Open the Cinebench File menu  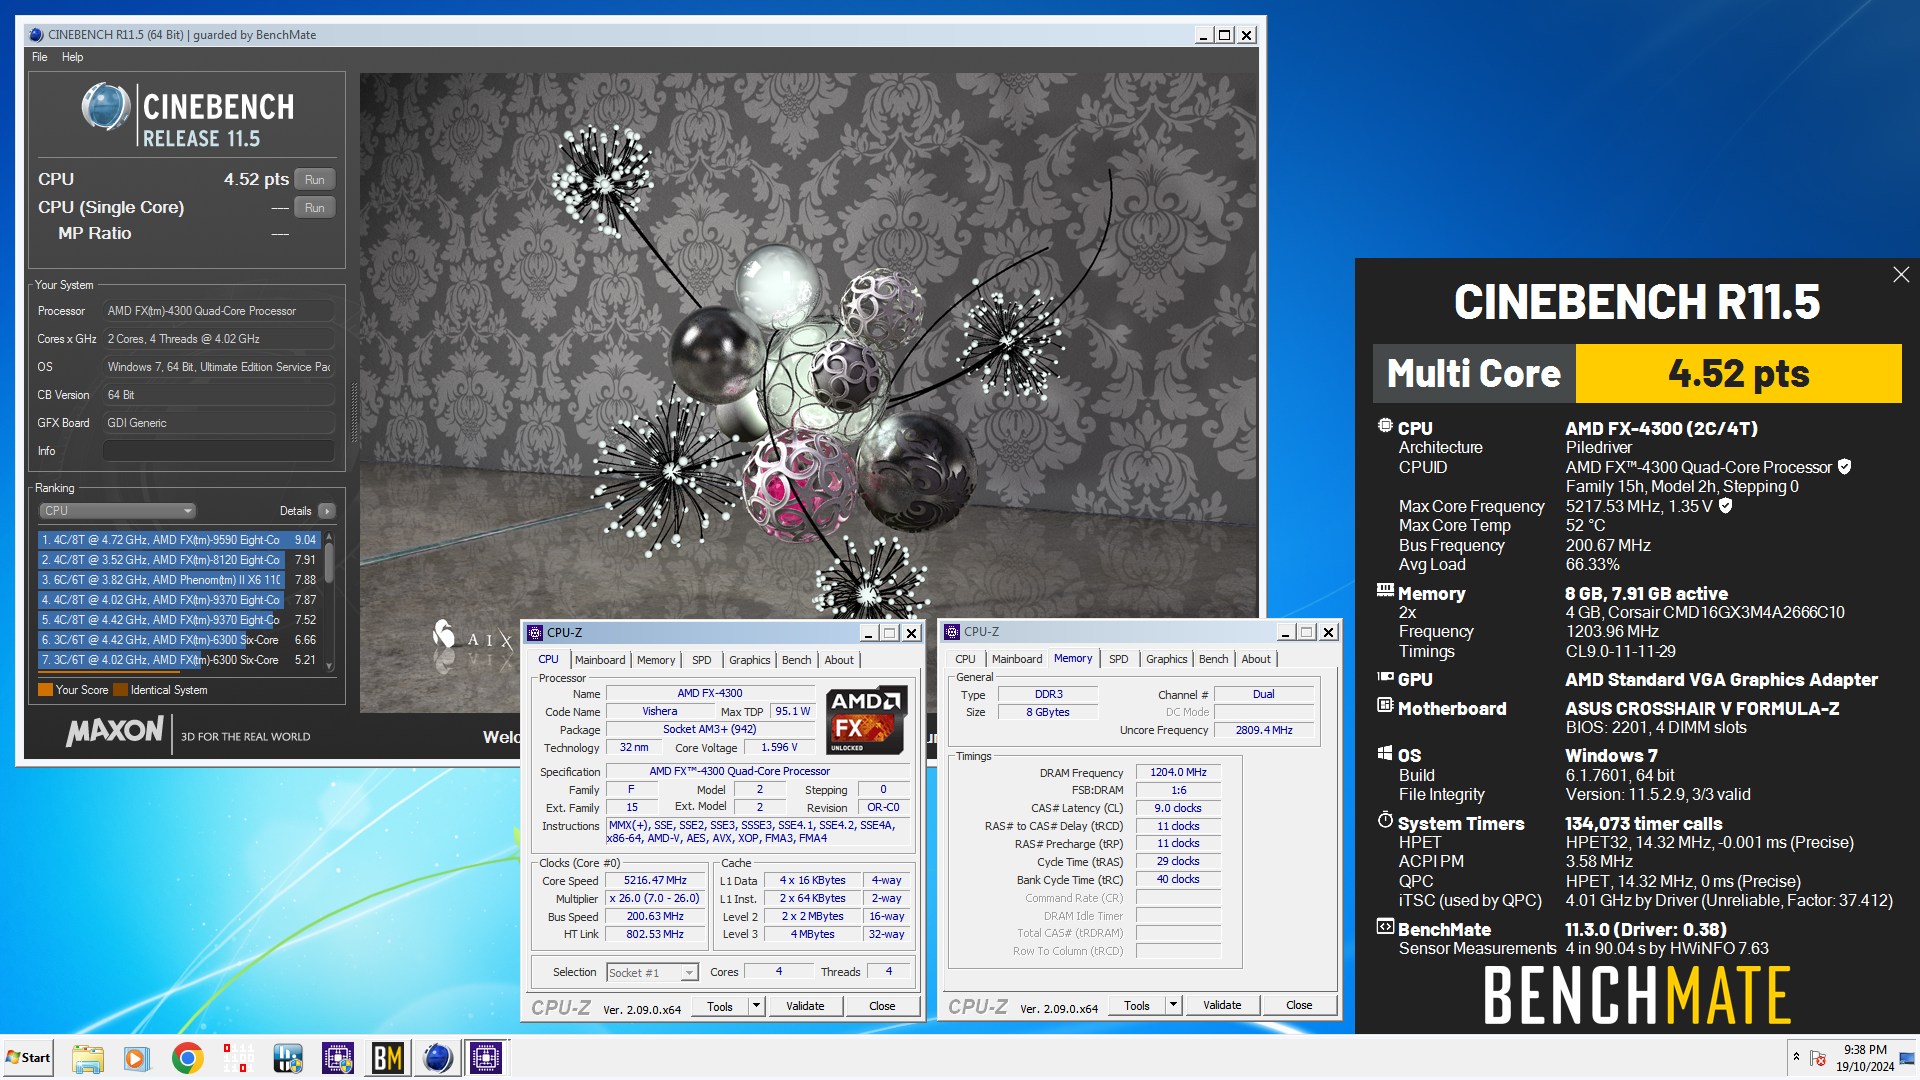[40, 57]
